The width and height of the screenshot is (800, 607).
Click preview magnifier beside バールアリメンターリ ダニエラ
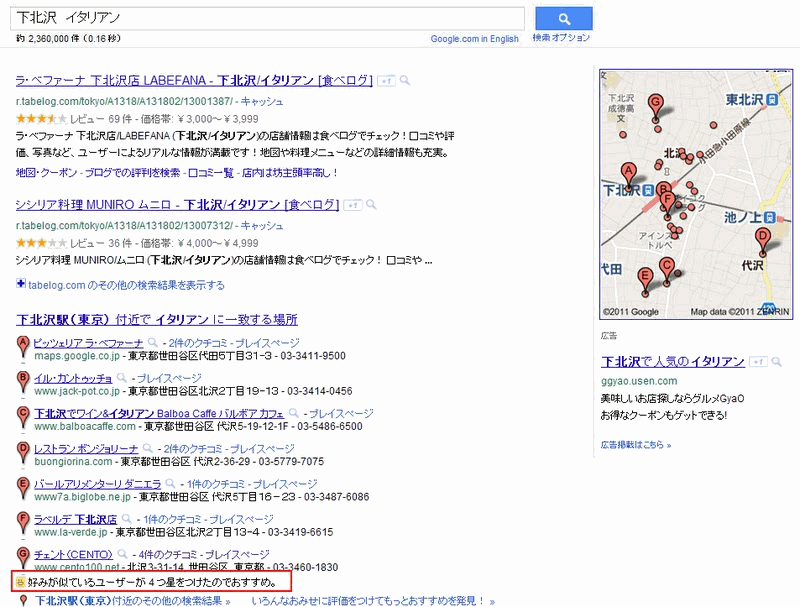click(x=170, y=484)
